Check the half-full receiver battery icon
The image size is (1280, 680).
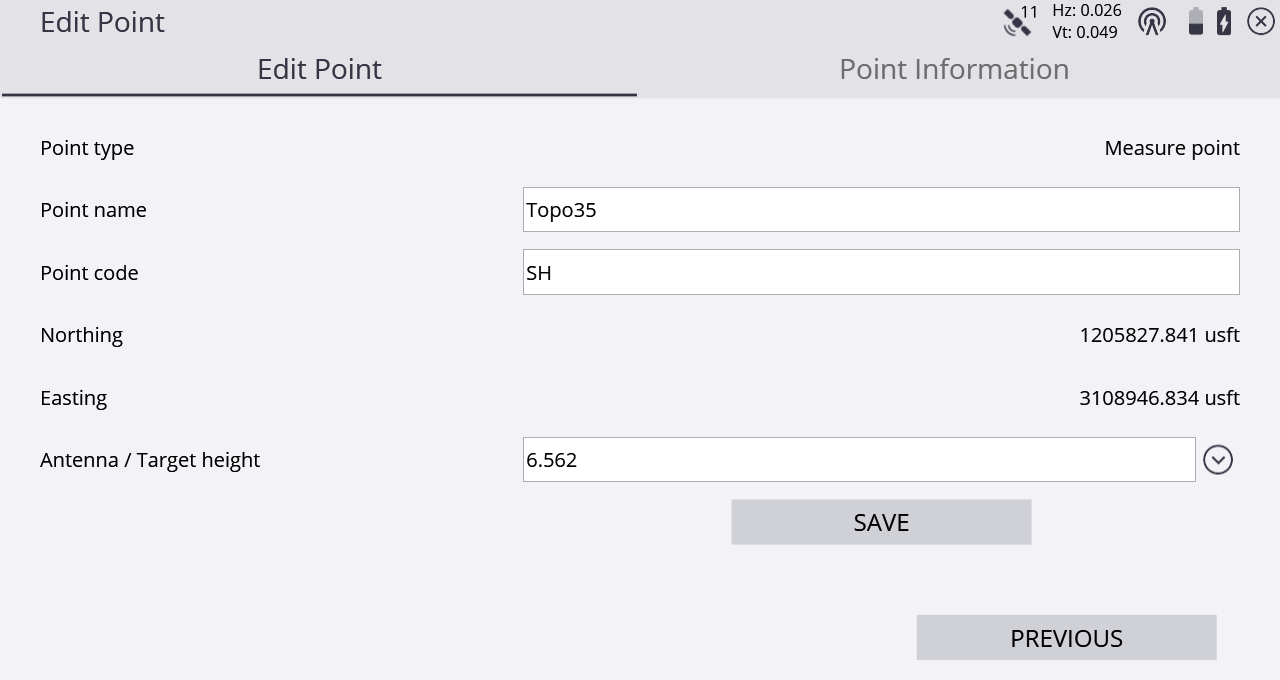pos(1195,21)
